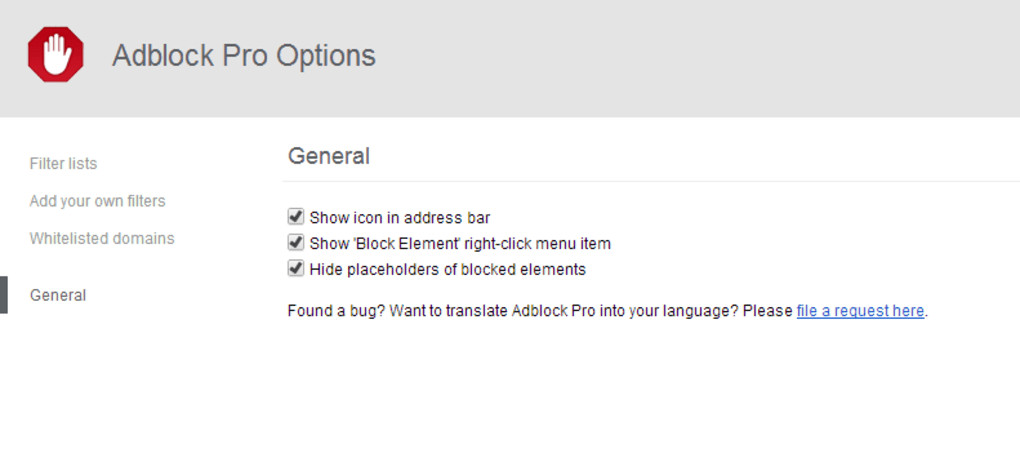
Task: Uncheck the "Show icon in address bar" checkbox
Action: click(x=295, y=216)
